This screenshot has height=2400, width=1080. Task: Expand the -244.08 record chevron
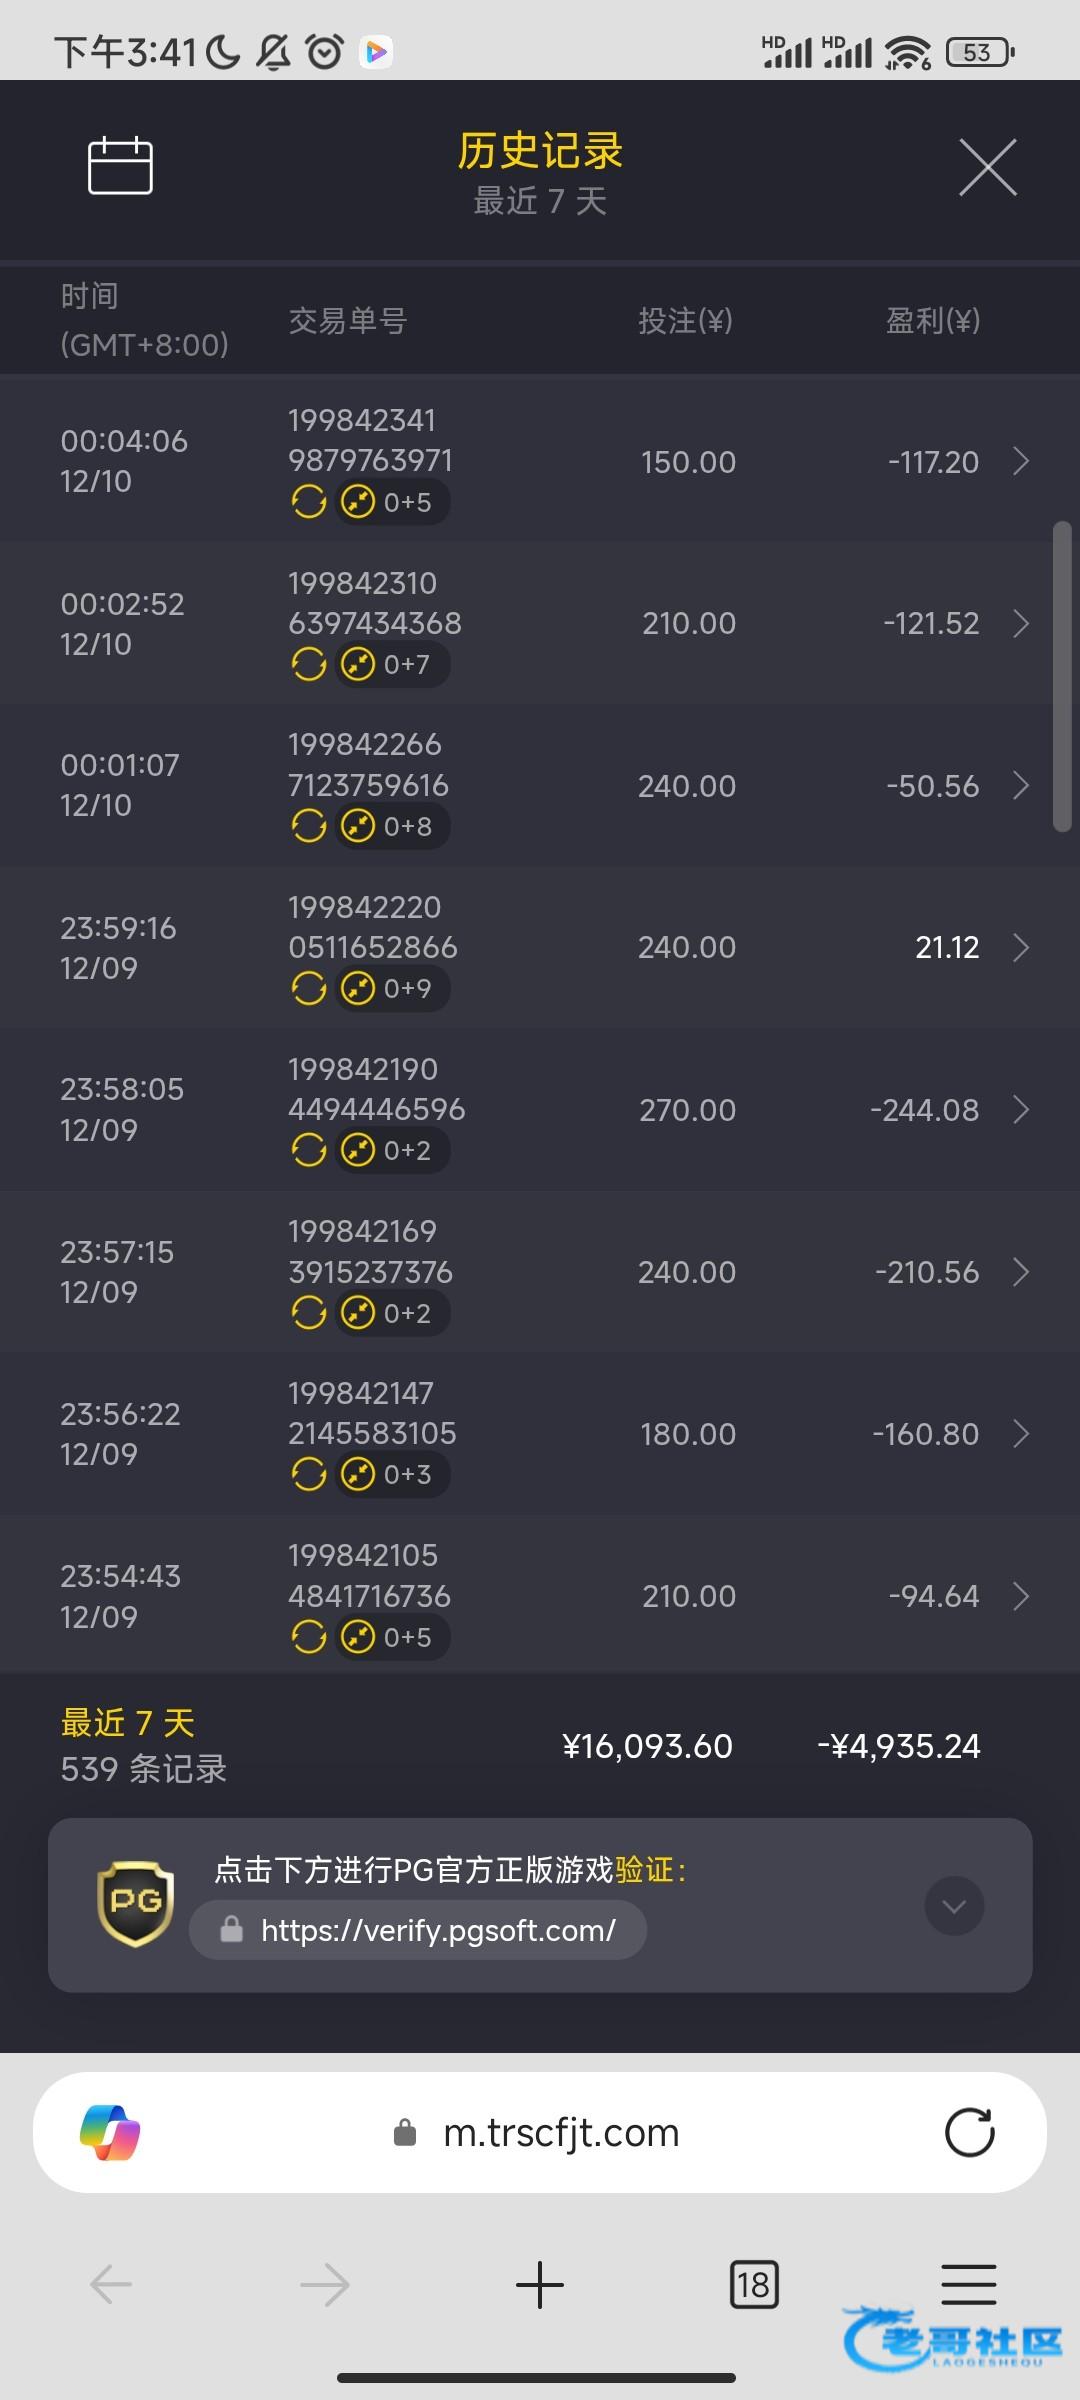[x=1020, y=1110]
